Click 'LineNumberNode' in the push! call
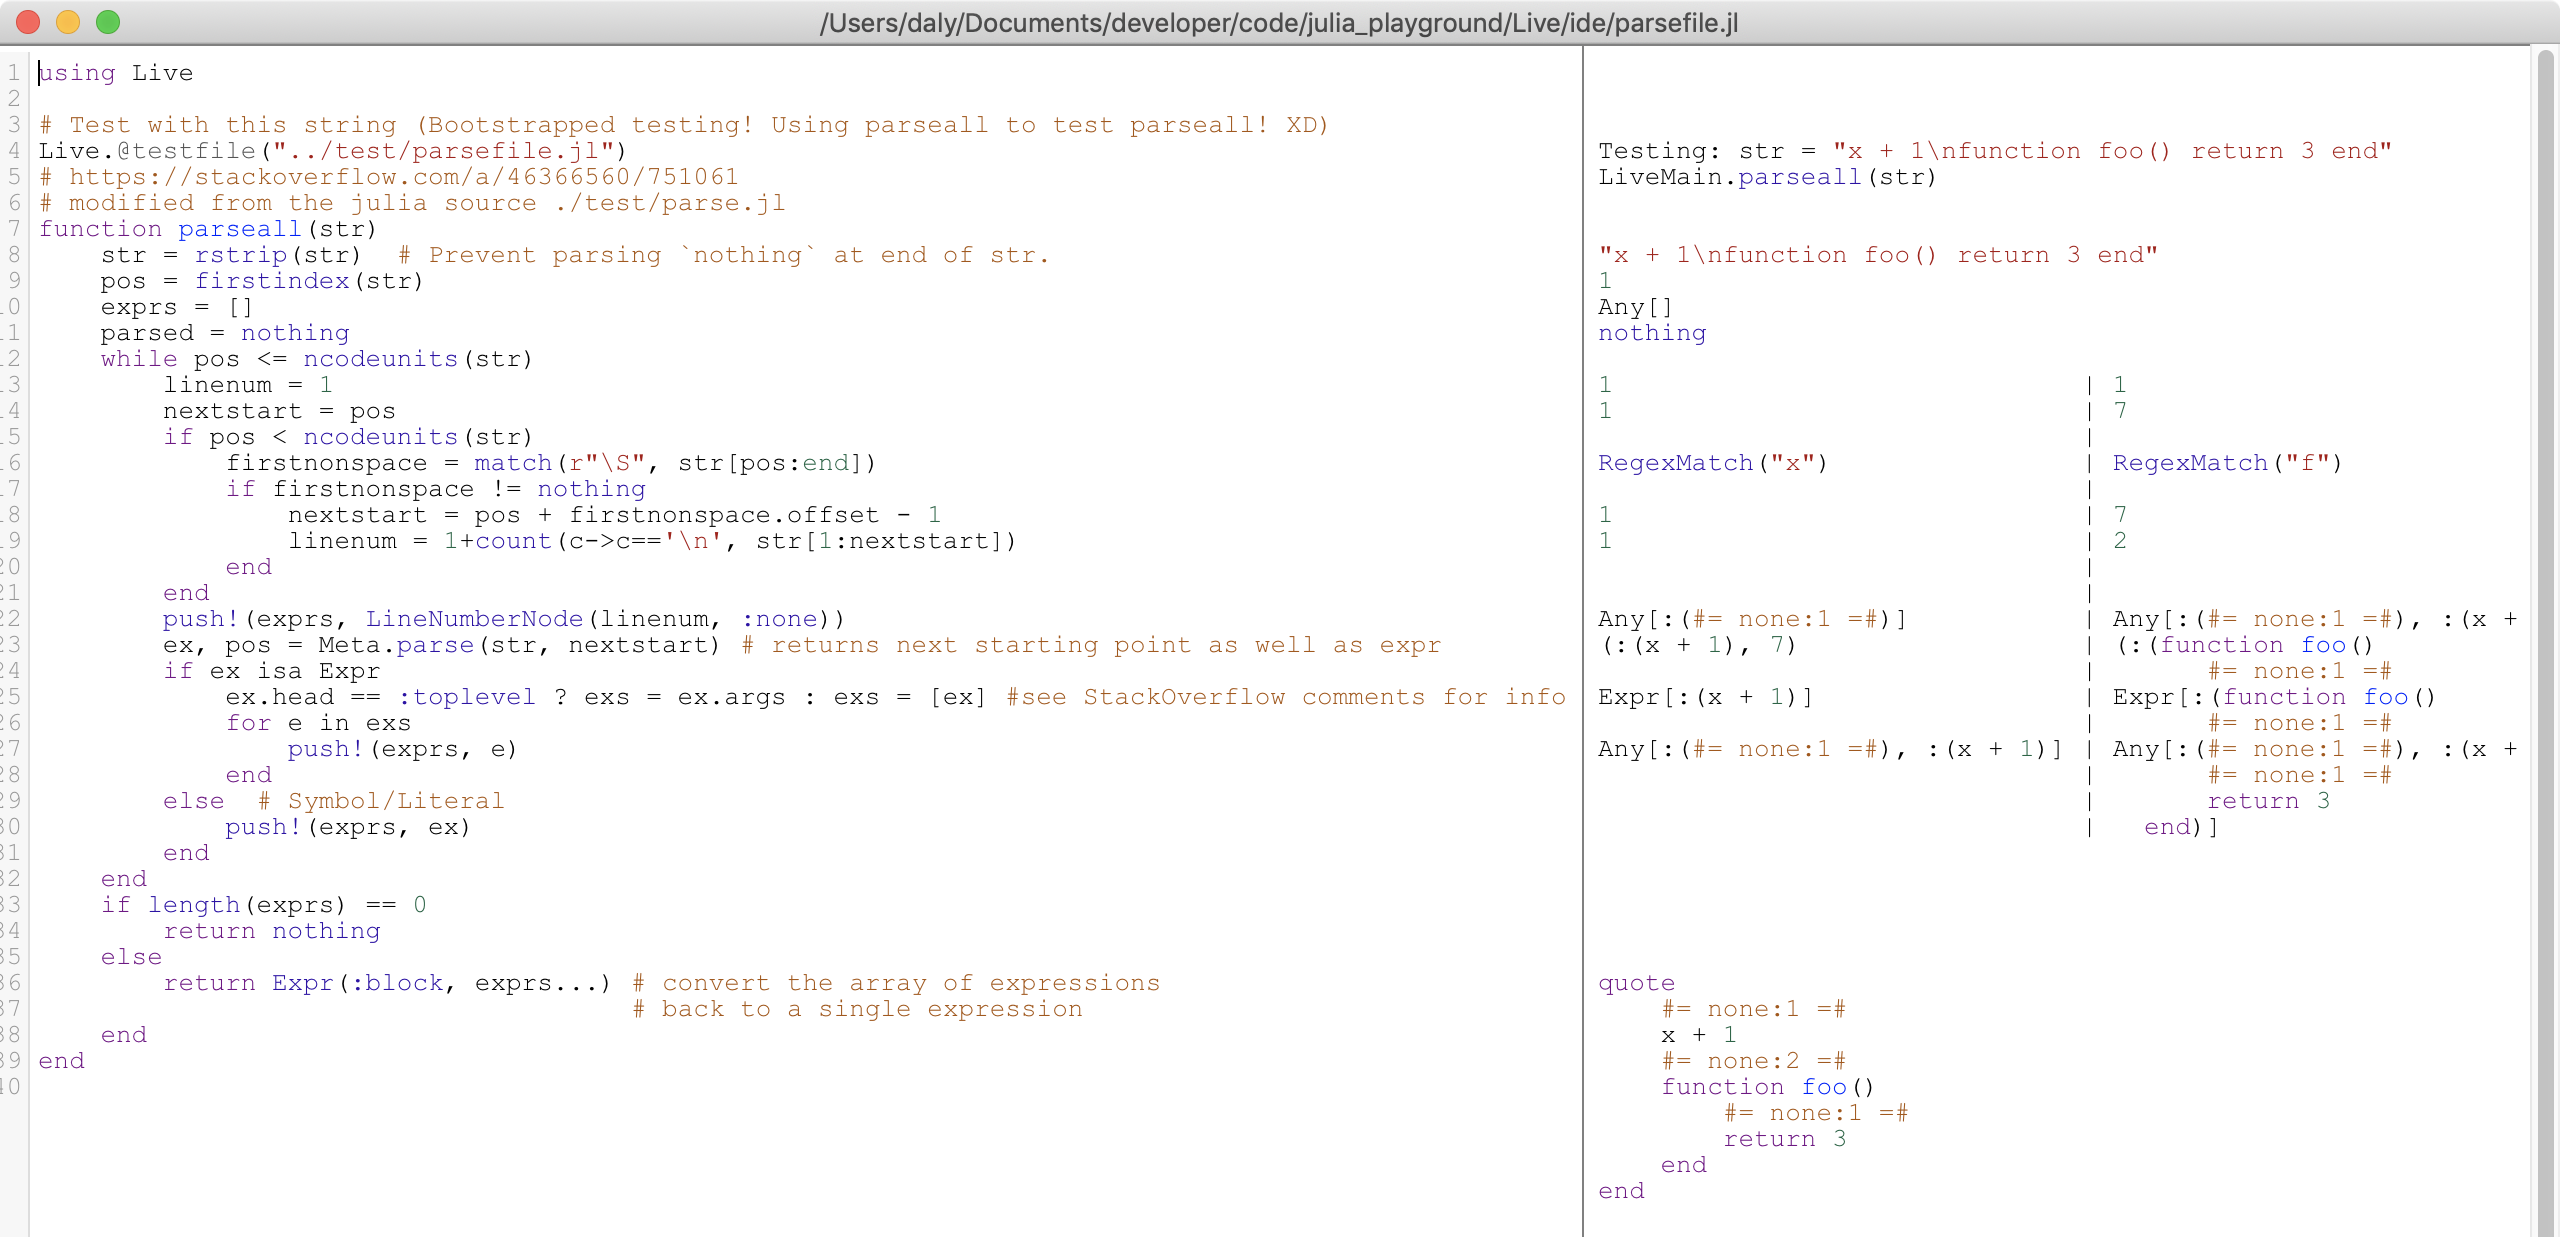 (474, 619)
